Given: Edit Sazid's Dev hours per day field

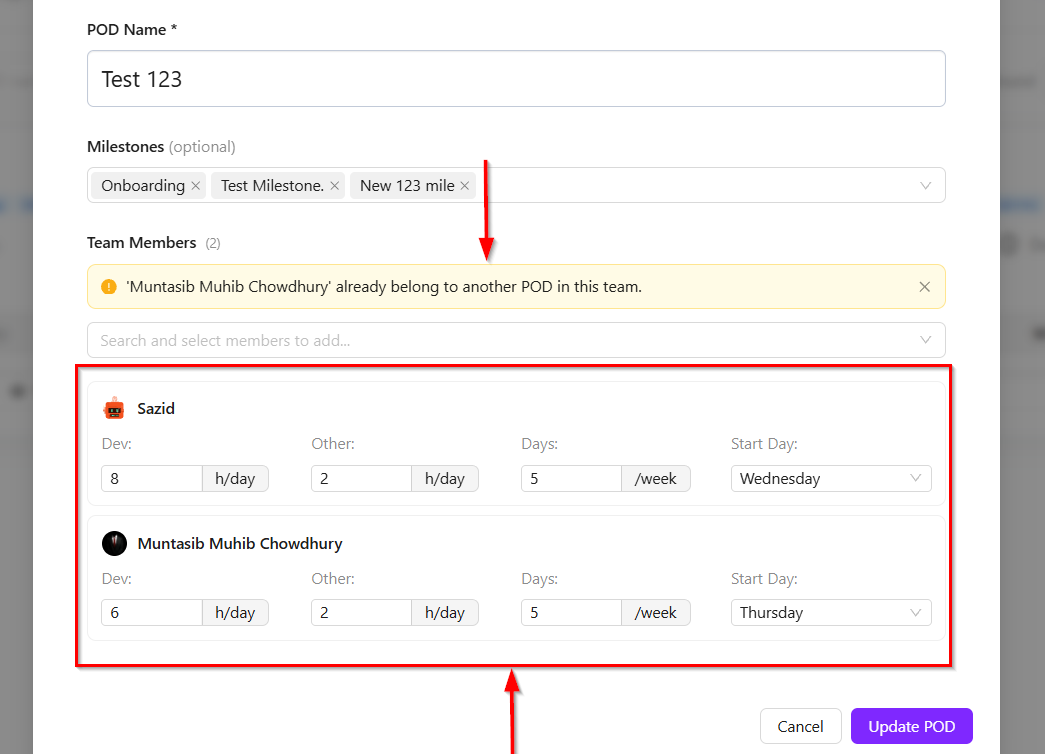Looking at the screenshot, I should pos(152,479).
